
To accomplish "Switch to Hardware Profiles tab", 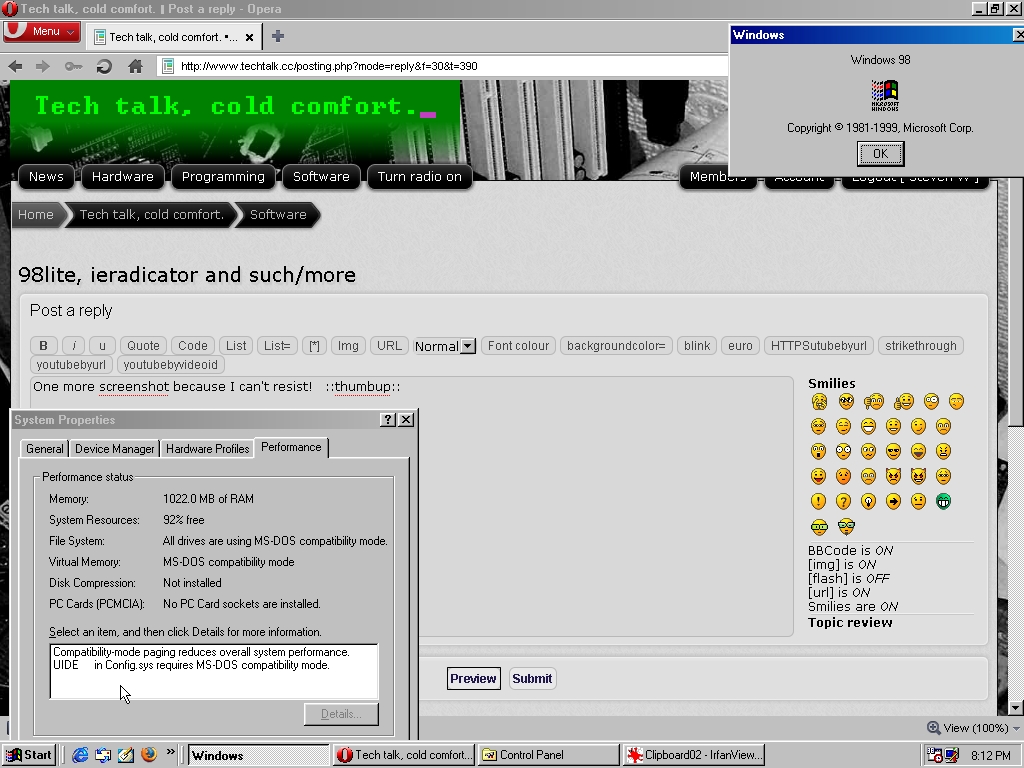I will [x=208, y=449].
